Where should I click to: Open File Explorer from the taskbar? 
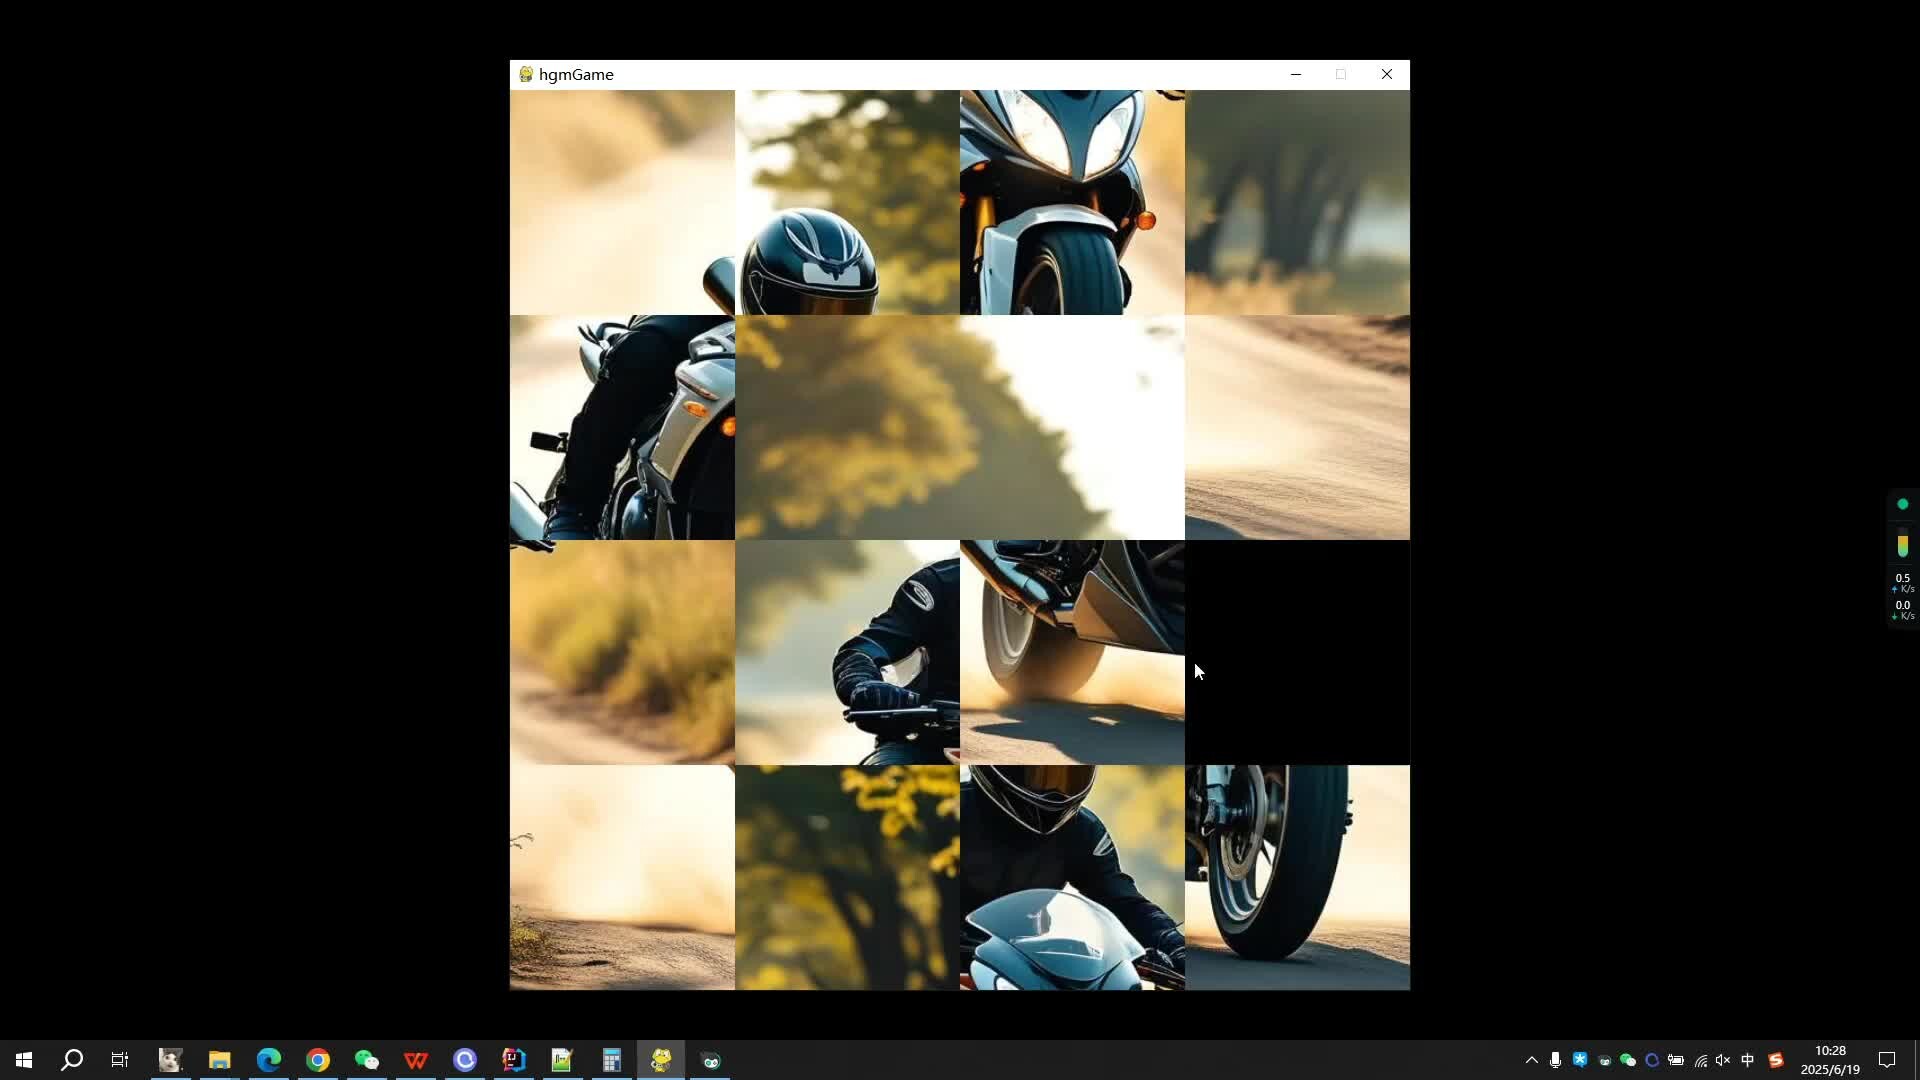coord(220,1060)
